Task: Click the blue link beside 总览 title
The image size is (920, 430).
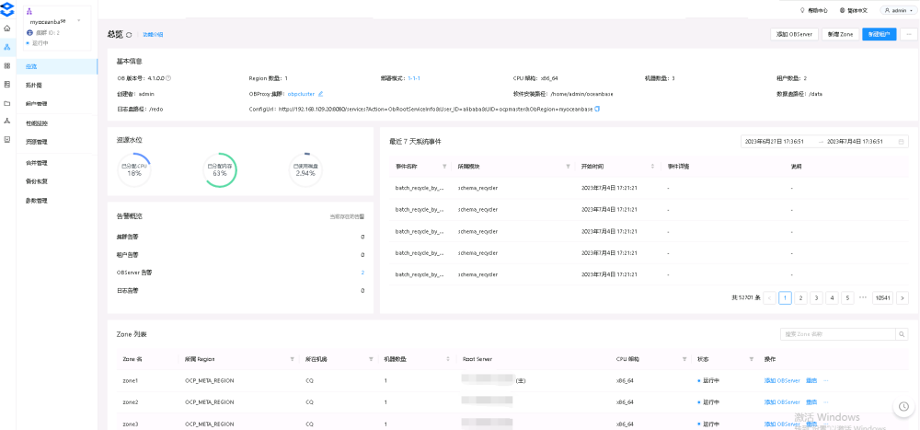Action: (x=153, y=35)
